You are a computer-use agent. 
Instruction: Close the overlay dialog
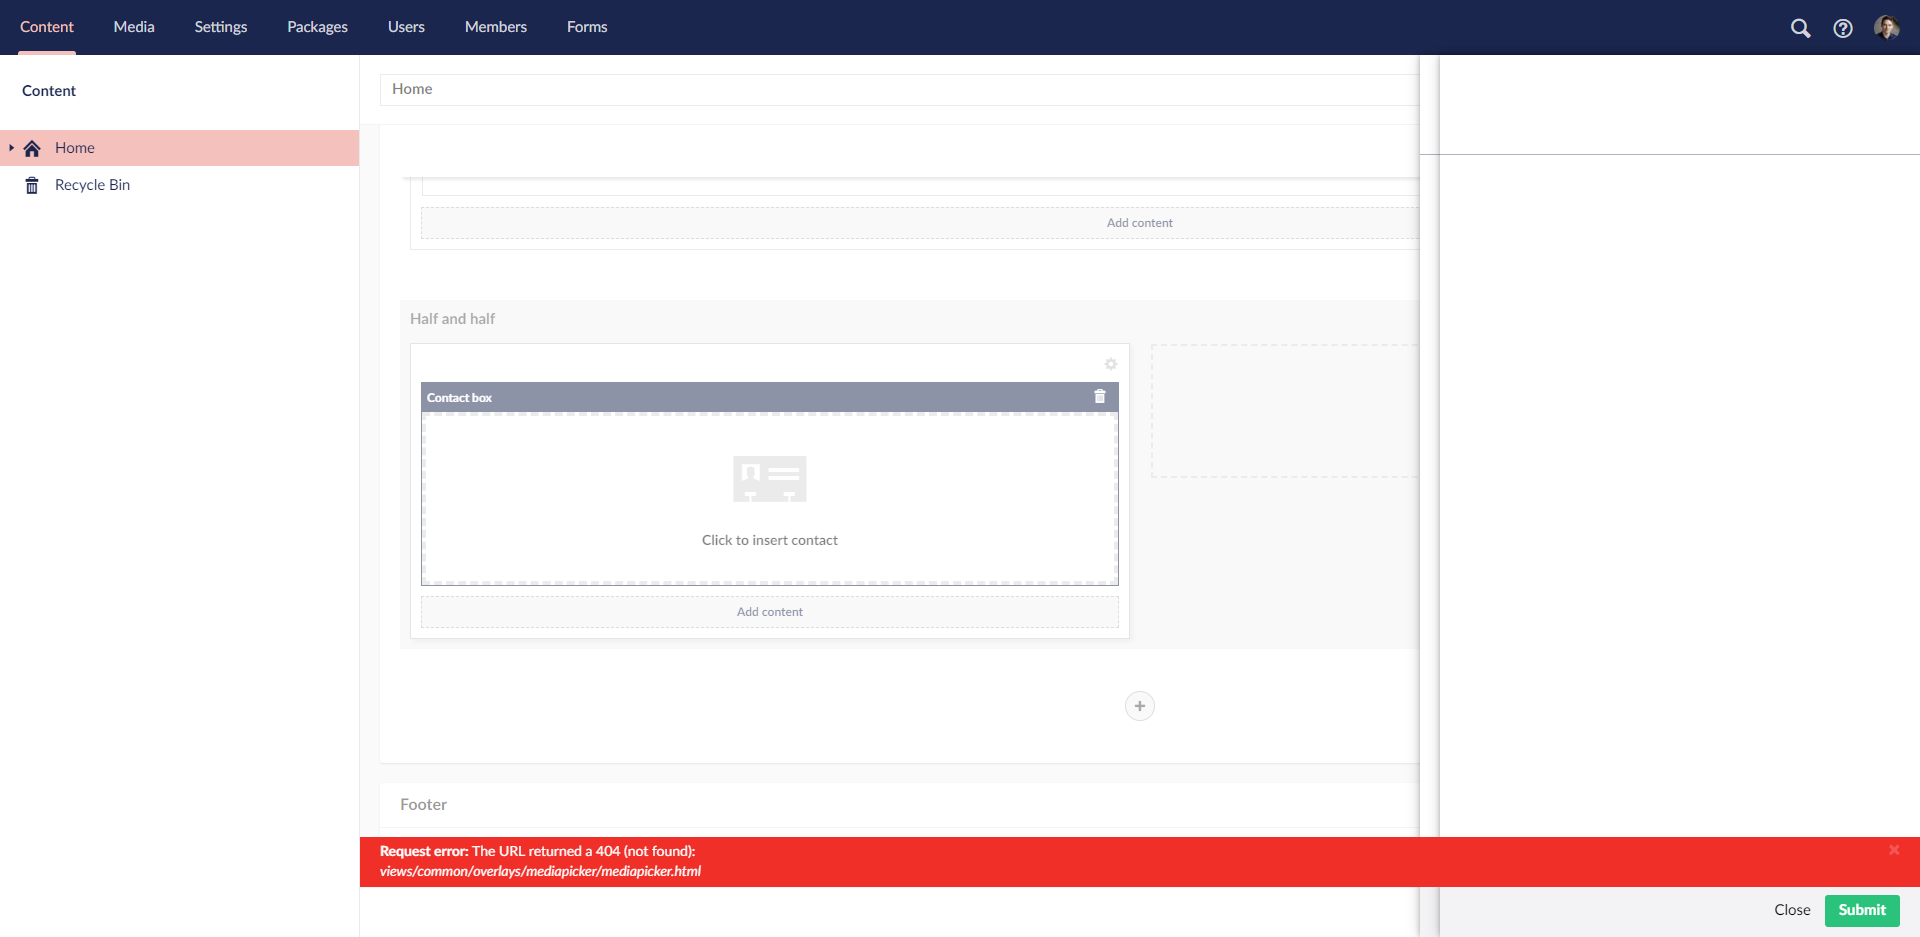coord(1791,910)
